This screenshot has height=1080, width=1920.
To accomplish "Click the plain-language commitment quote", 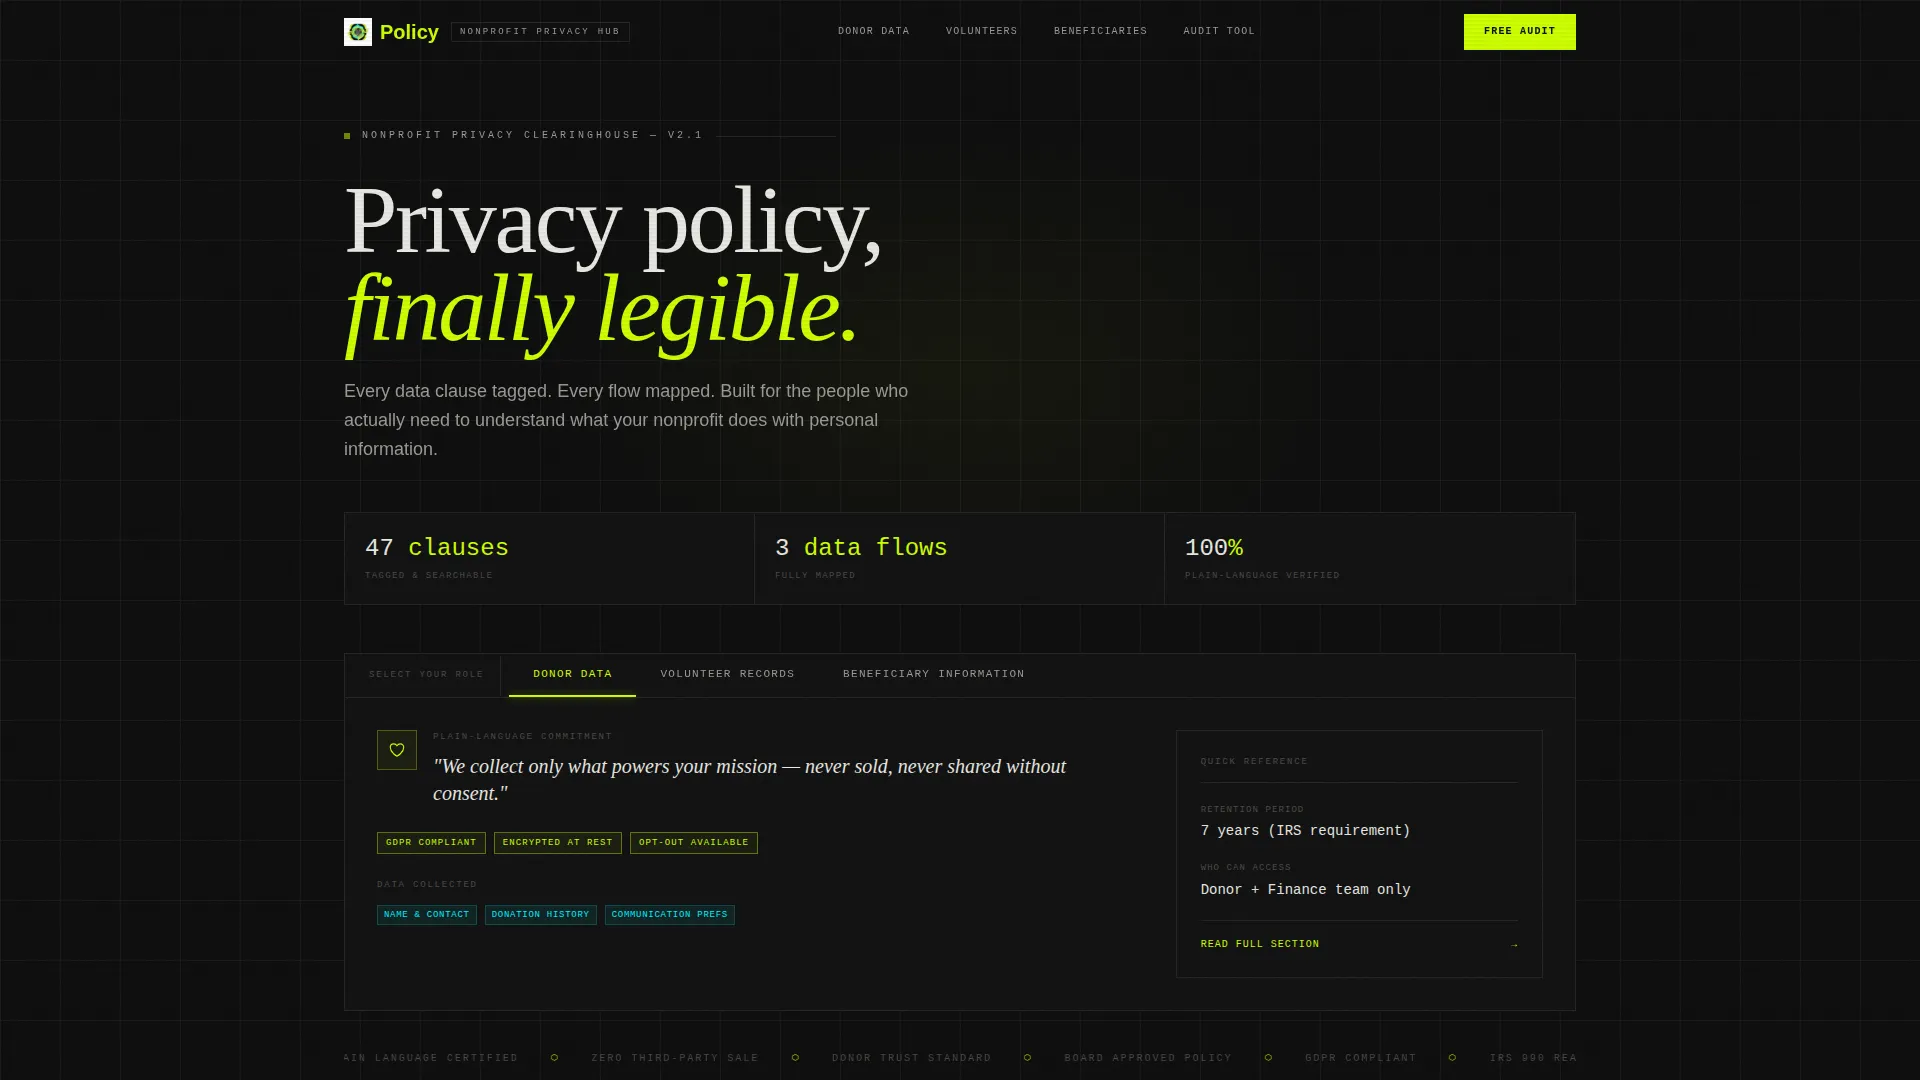I will coord(750,780).
